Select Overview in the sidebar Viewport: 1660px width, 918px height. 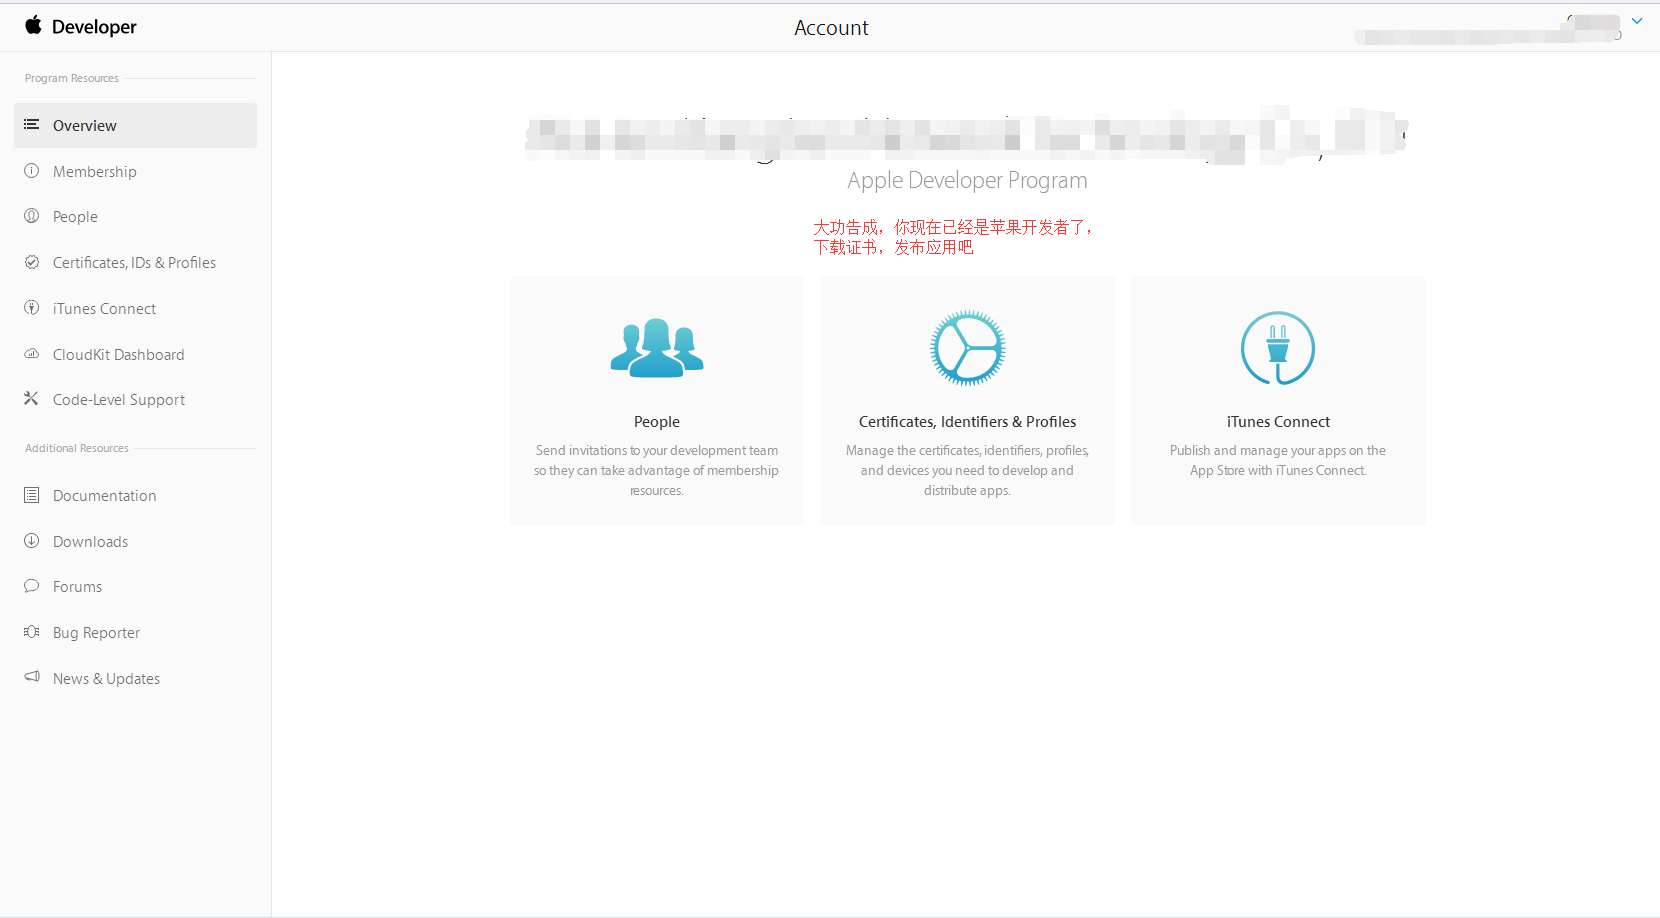(x=85, y=126)
